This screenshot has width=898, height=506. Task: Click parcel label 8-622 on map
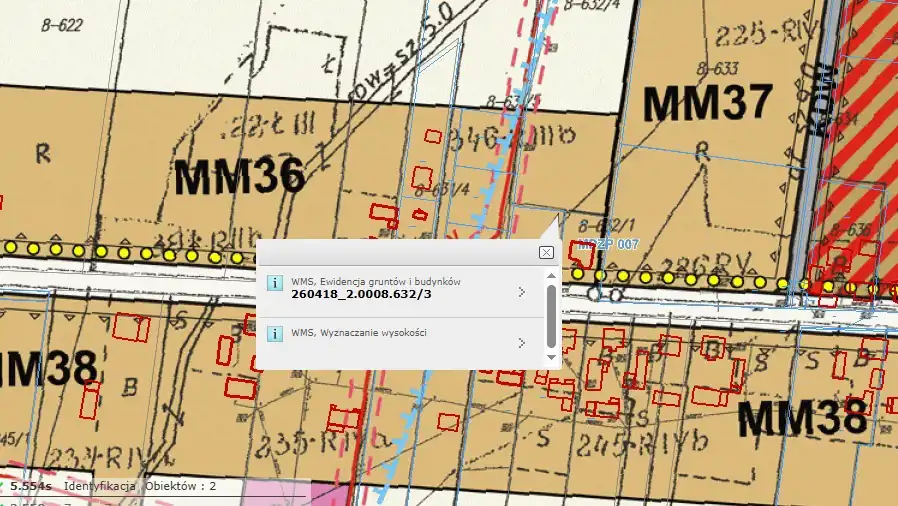(x=60, y=27)
